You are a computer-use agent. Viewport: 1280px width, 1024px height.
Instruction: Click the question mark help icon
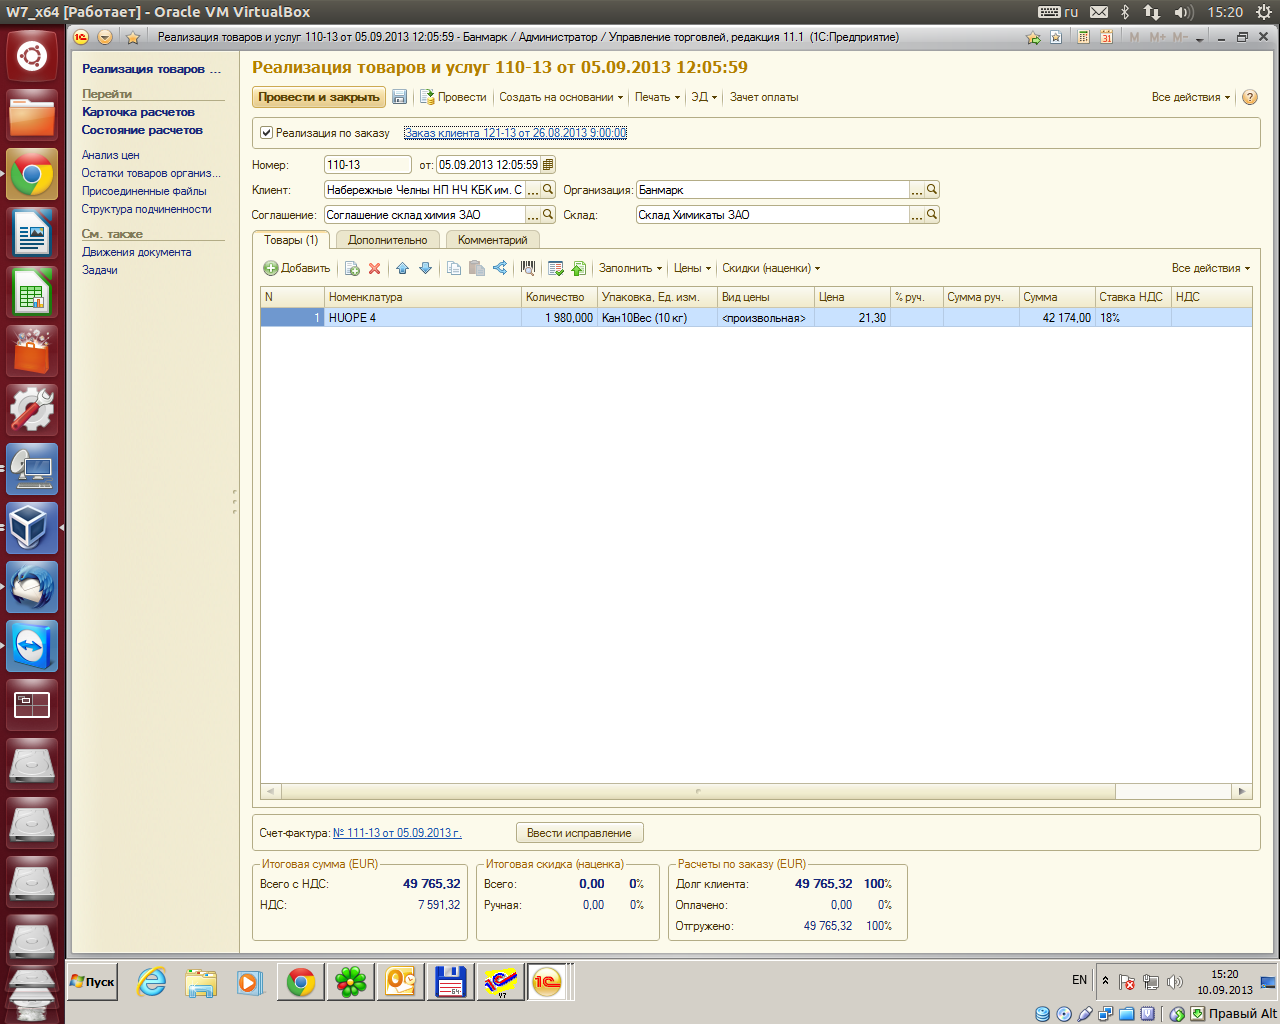click(x=1250, y=97)
